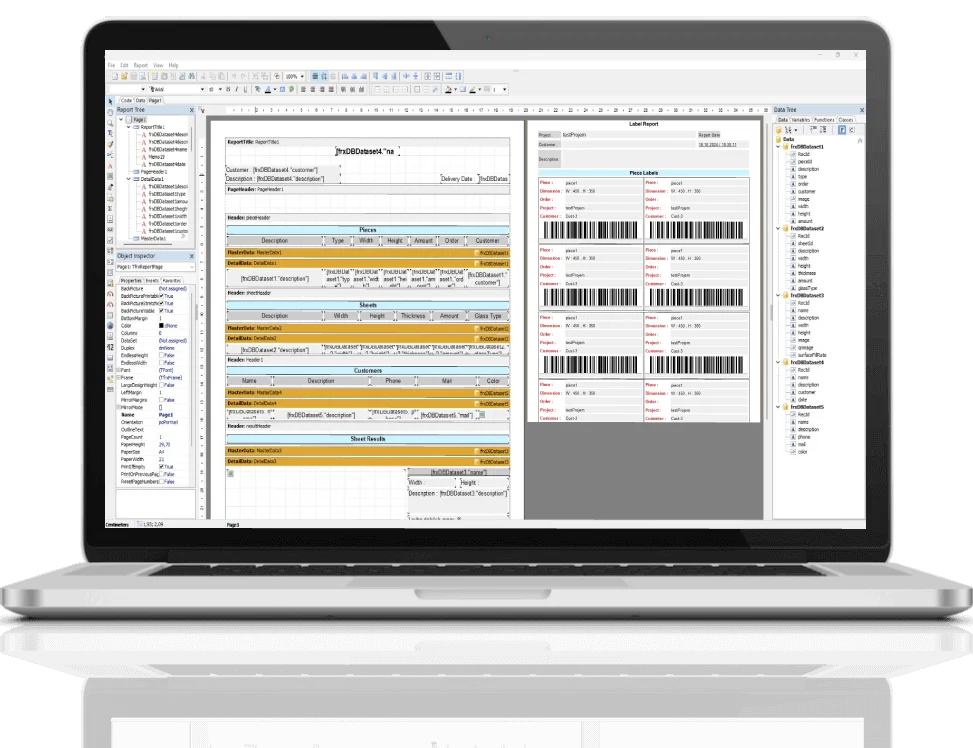Open the Object Inspector object selector dropdown
The width and height of the screenshot is (973, 748).
[x=190, y=268]
